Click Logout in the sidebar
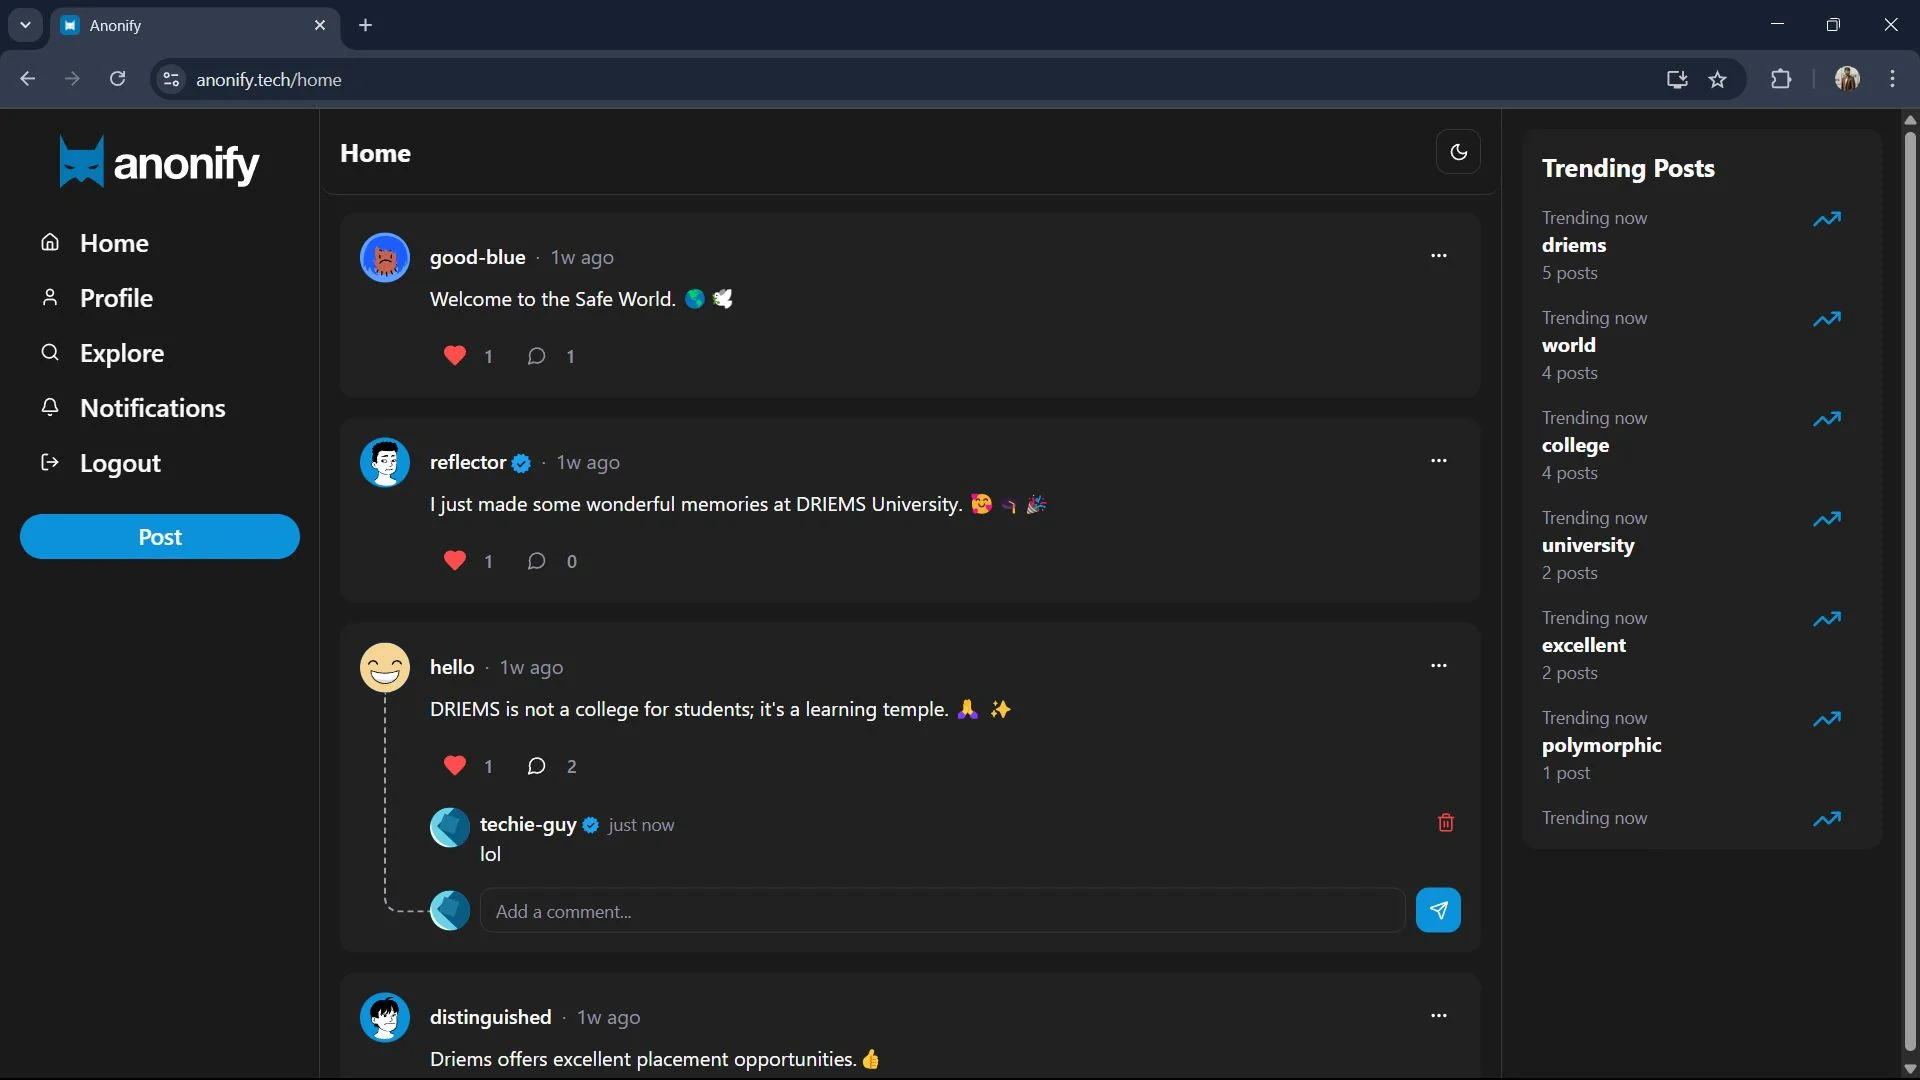The image size is (1920, 1080). [100, 463]
